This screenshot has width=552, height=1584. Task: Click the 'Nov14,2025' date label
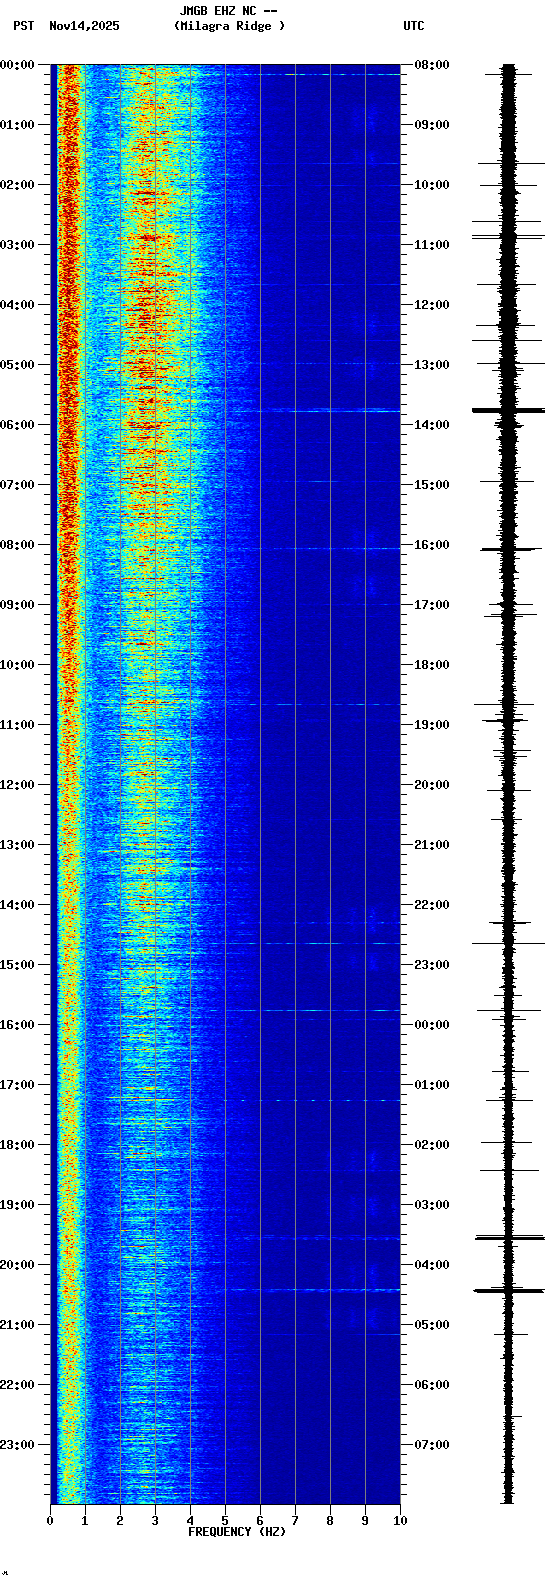point(84,26)
